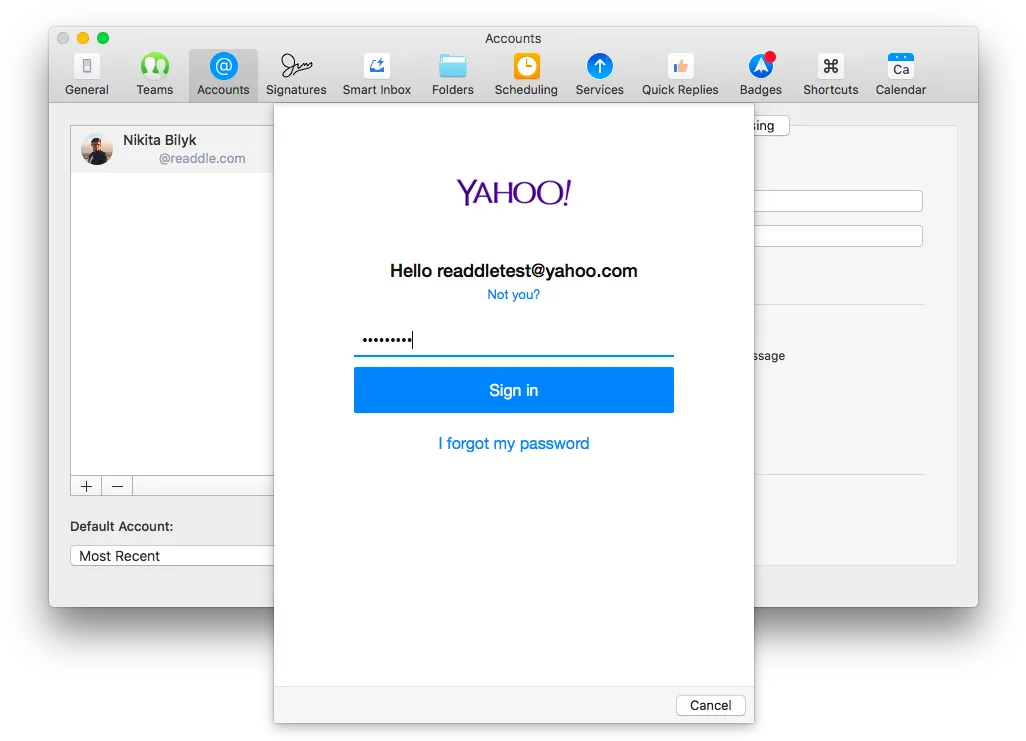Screen dimensions: 1026x741
Task: Click the remove account minus button
Action: pos(117,486)
